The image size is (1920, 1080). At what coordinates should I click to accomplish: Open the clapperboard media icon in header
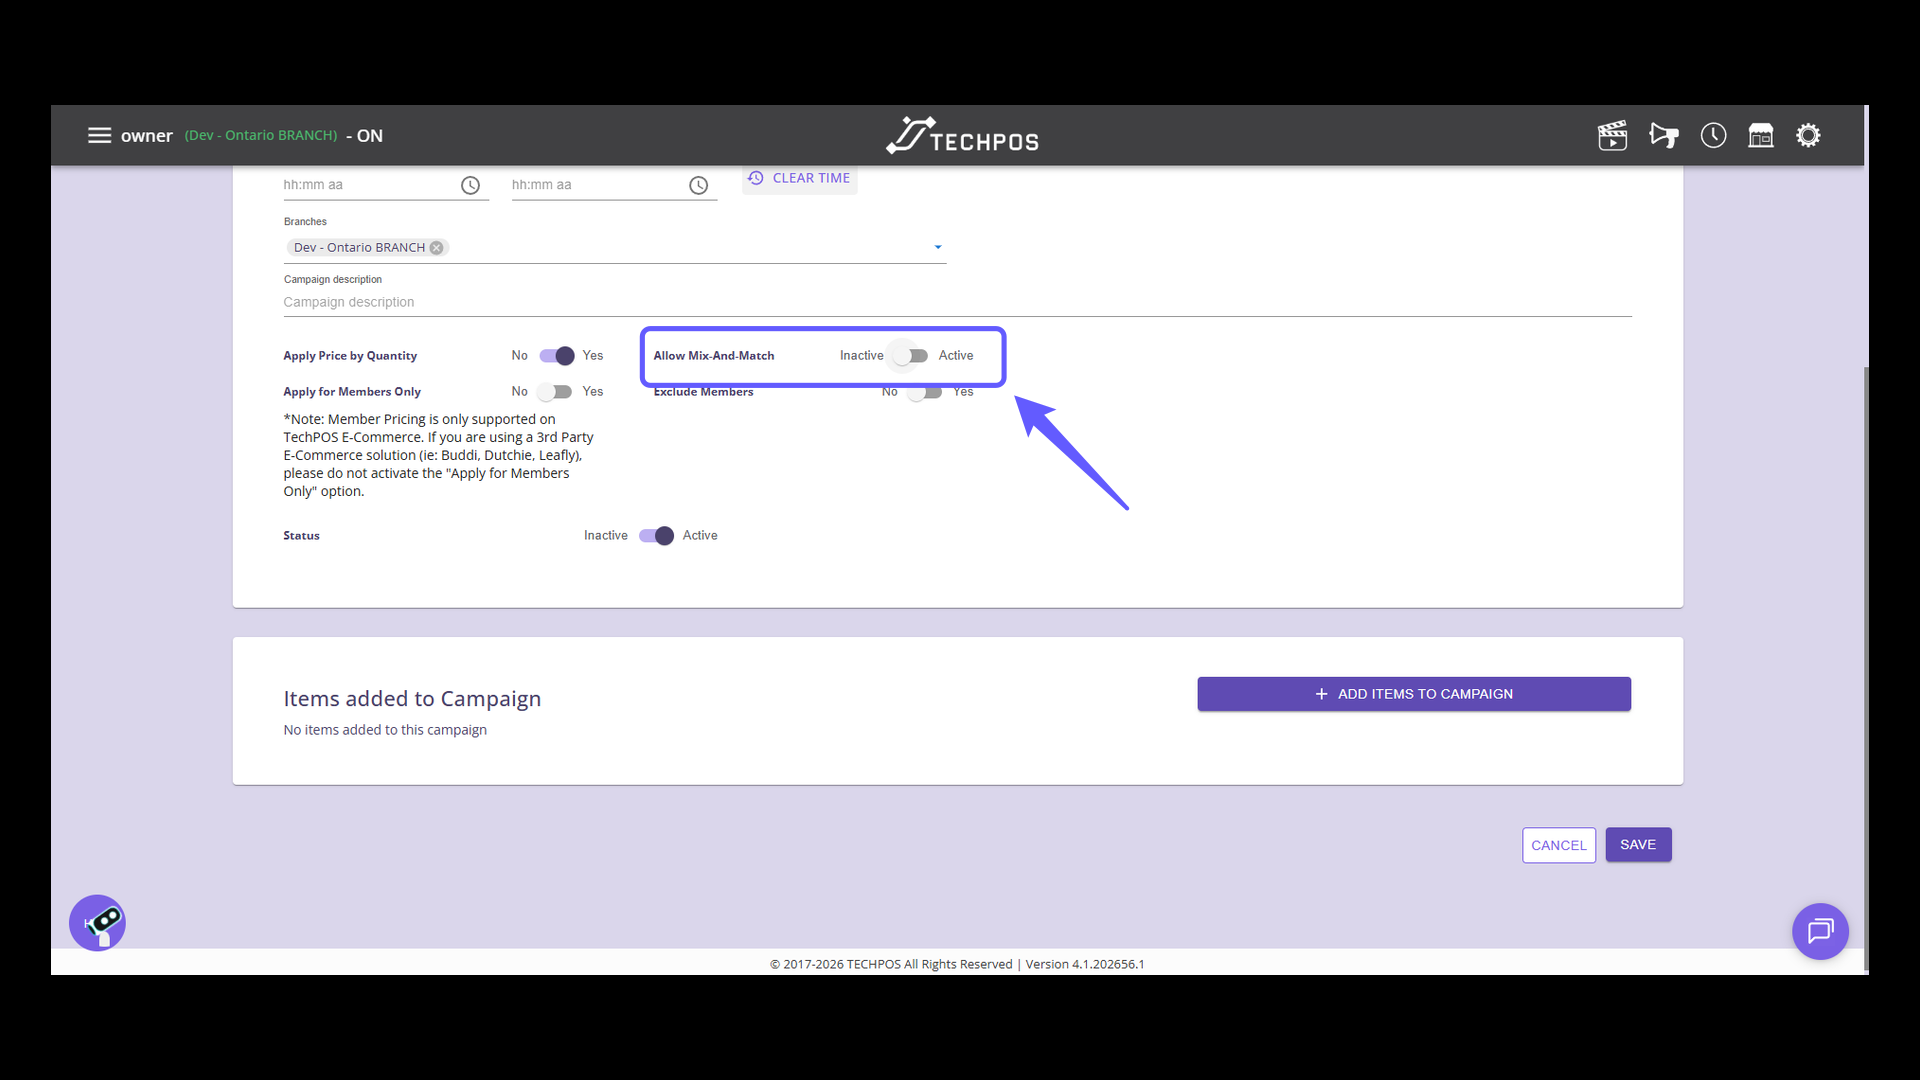pyautogui.click(x=1612, y=135)
